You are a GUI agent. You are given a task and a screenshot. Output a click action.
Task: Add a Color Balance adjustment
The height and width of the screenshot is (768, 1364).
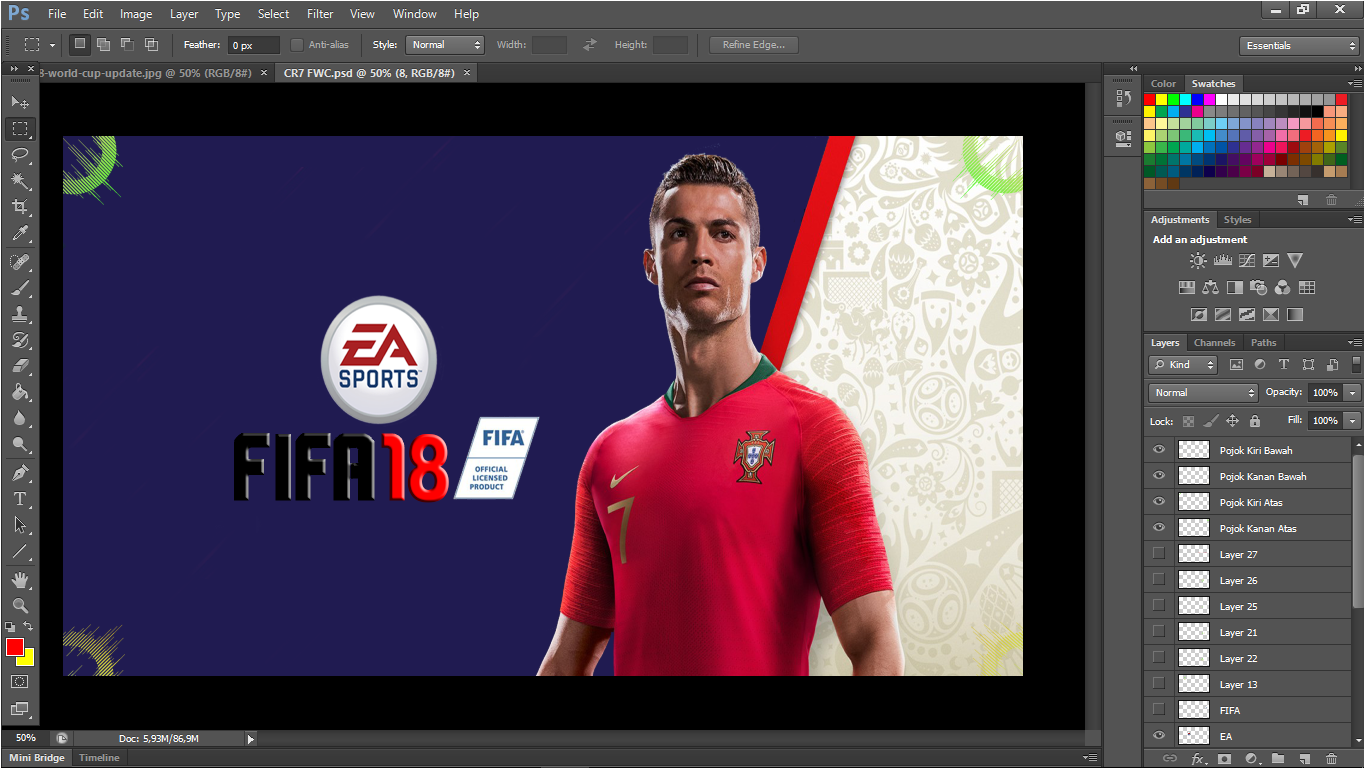pos(1210,287)
